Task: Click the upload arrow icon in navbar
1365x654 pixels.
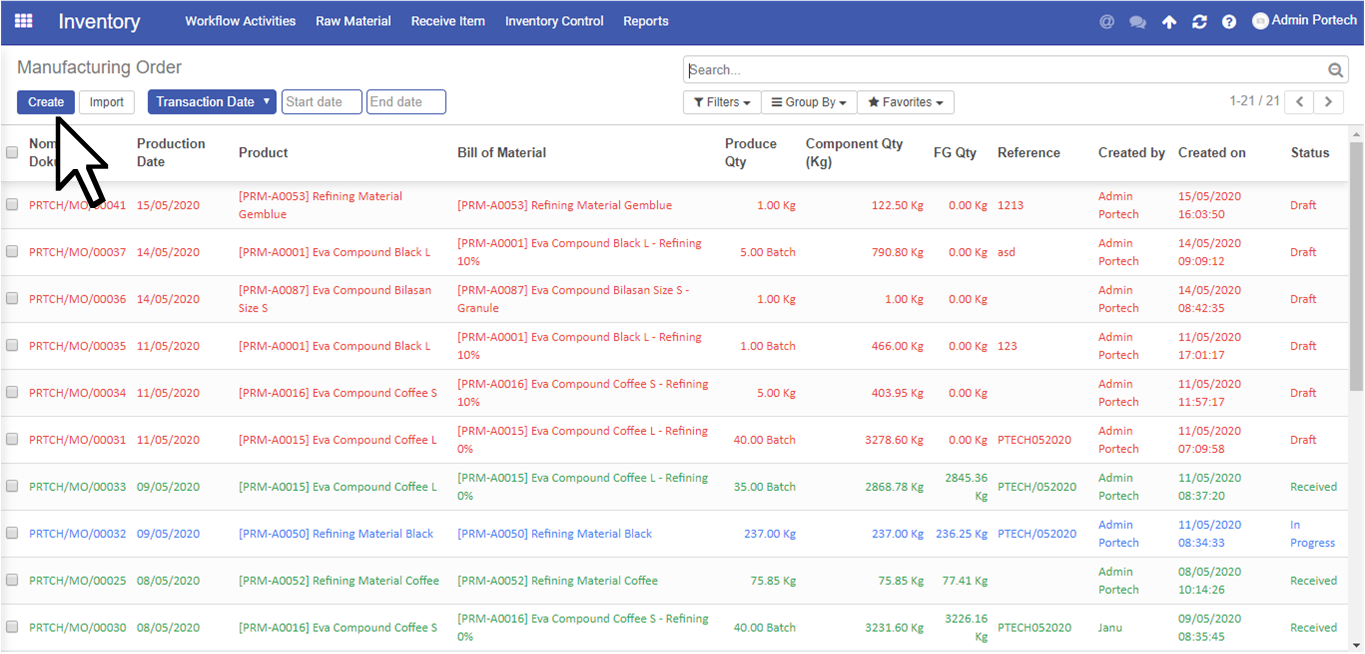Action: [x=1168, y=21]
